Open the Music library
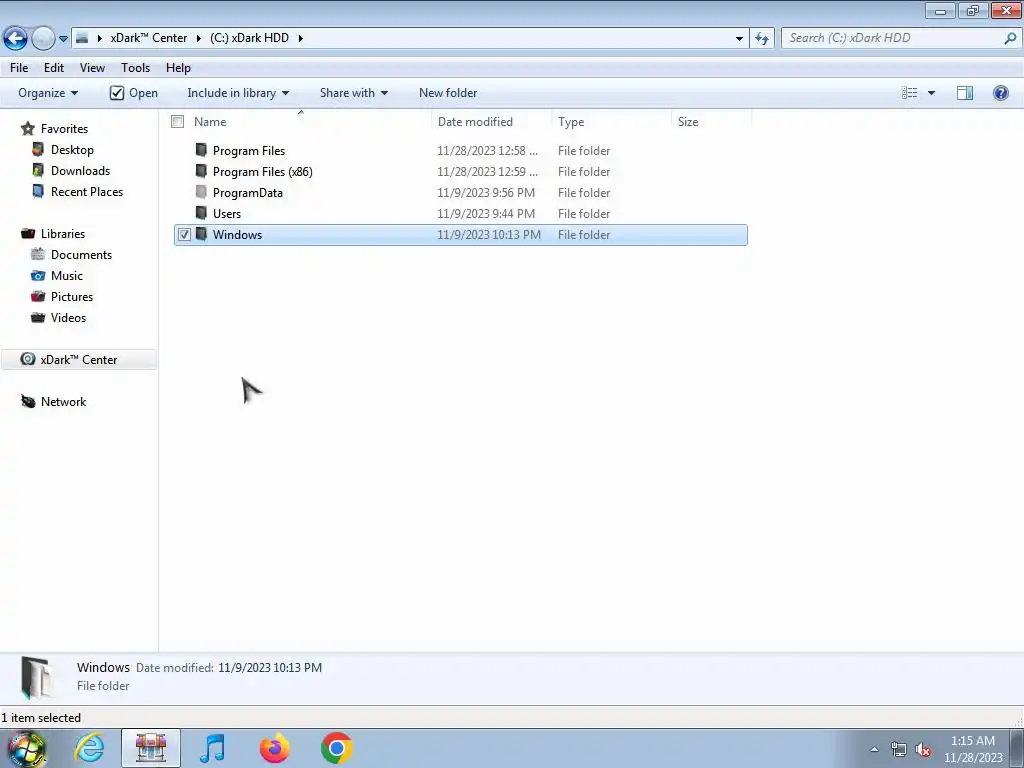This screenshot has width=1024, height=768. [x=67, y=276]
